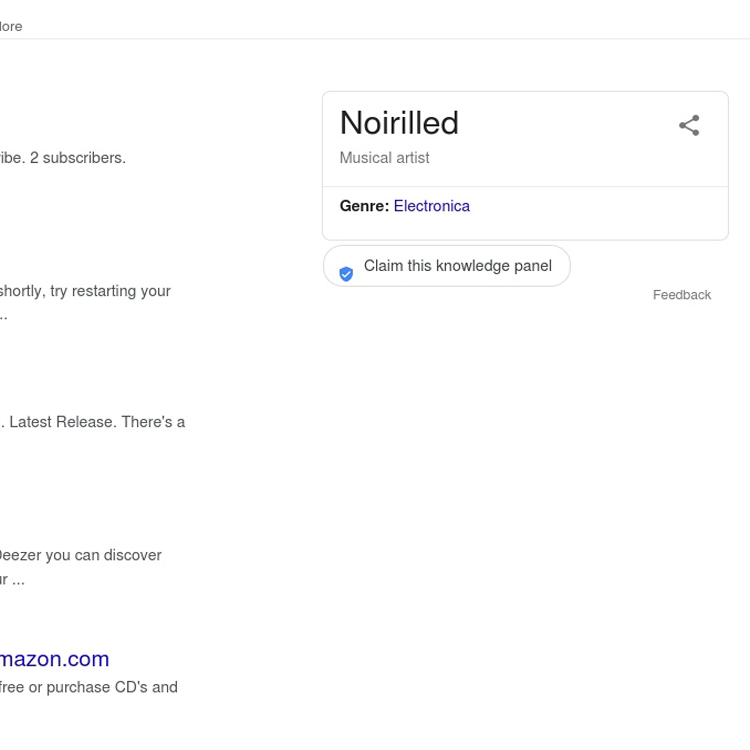Screen dimensions: 750x750
Task: Click the share icon in knowledge panel
Action: (x=689, y=126)
